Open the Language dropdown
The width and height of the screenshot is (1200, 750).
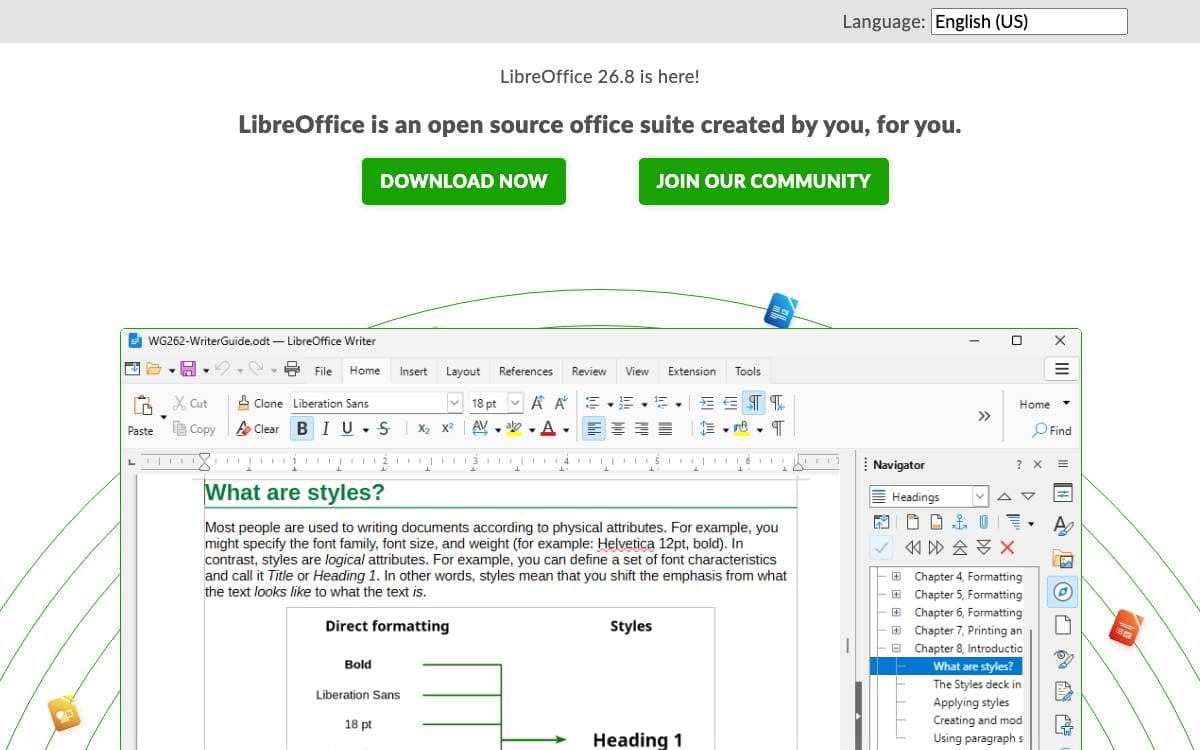click(1029, 21)
